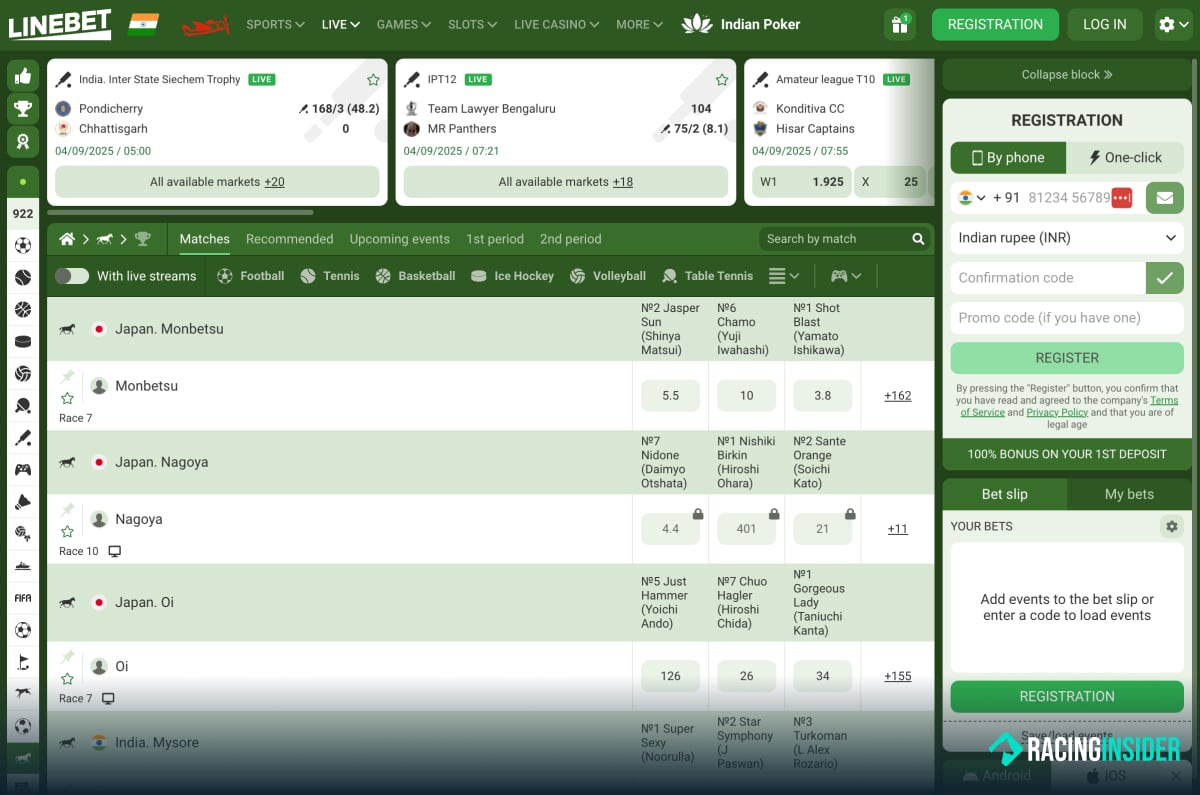Open the Privacy Policy link

pyautogui.click(x=1057, y=412)
